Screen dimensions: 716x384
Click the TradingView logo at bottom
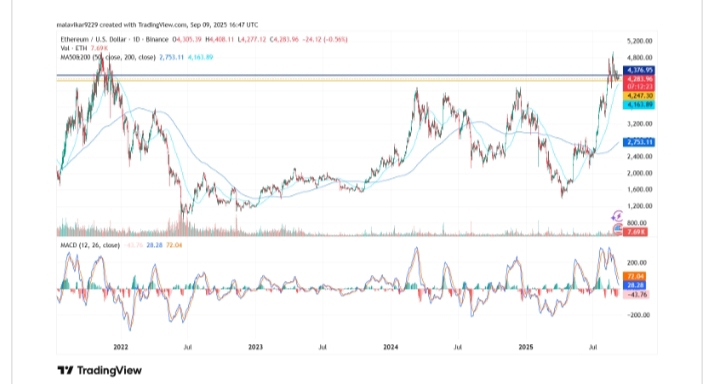point(100,370)
